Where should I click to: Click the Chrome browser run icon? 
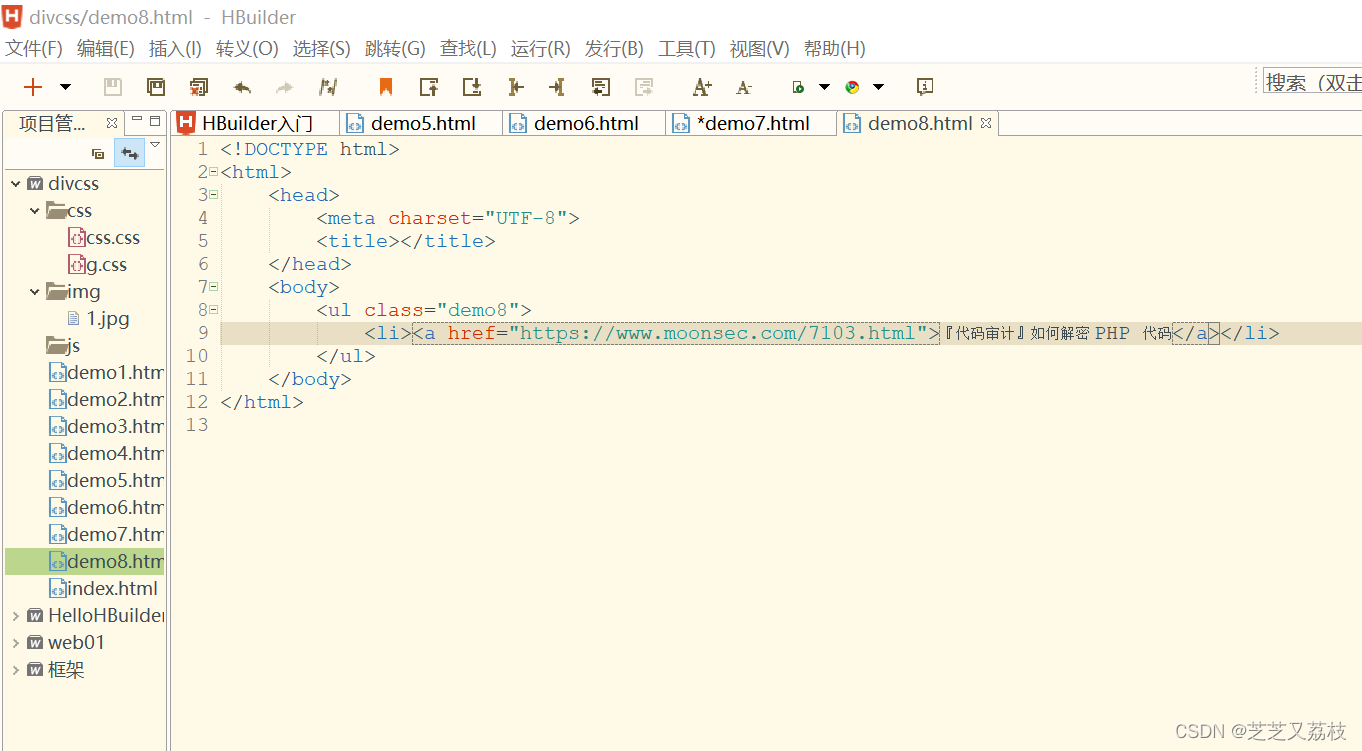pos(852,87)
